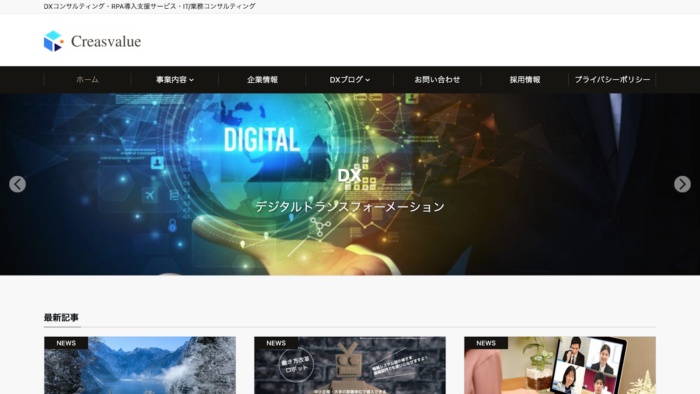The height and width of the screenshot is (394, 700).
Task: Expand the DXブログ dropdown menu
Action: [x=350, y=80]
